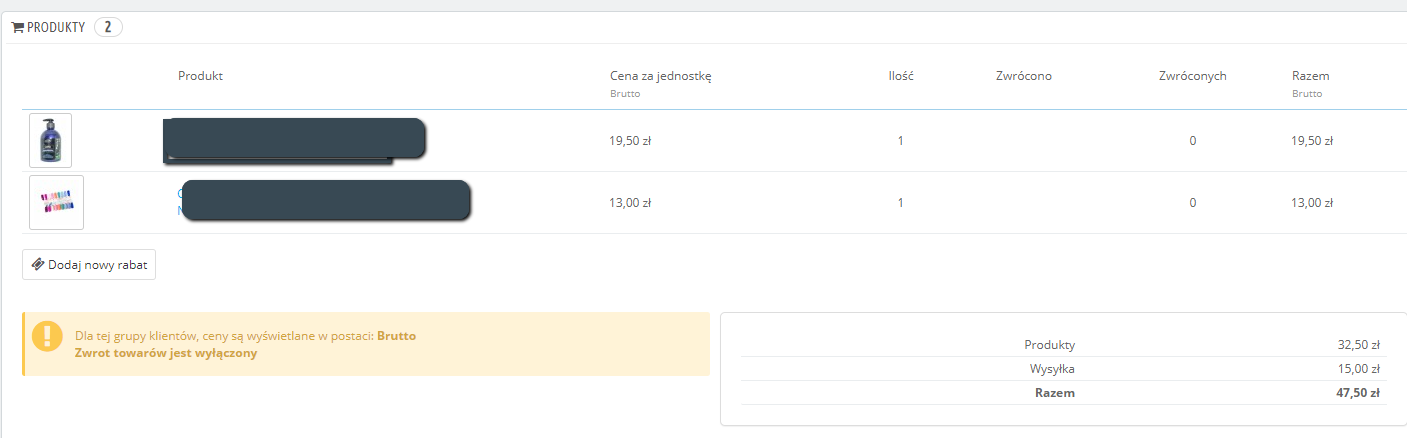The height and width of the screenshot is (438, 1407).
Task: Click the Produkty subtotal 32,50 zł
Action: pos(1360,345)
